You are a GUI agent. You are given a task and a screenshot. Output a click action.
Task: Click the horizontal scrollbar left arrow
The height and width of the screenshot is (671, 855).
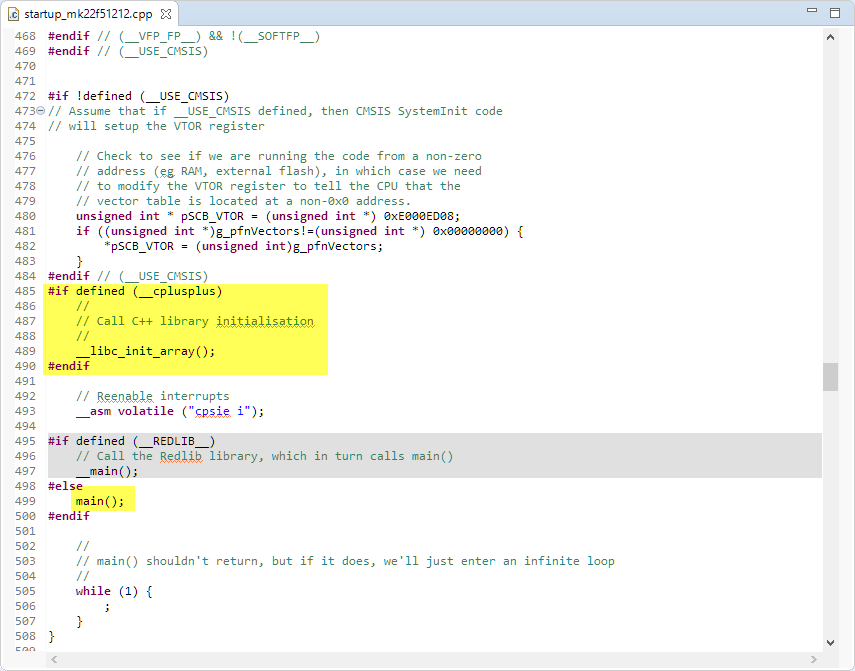54,660
